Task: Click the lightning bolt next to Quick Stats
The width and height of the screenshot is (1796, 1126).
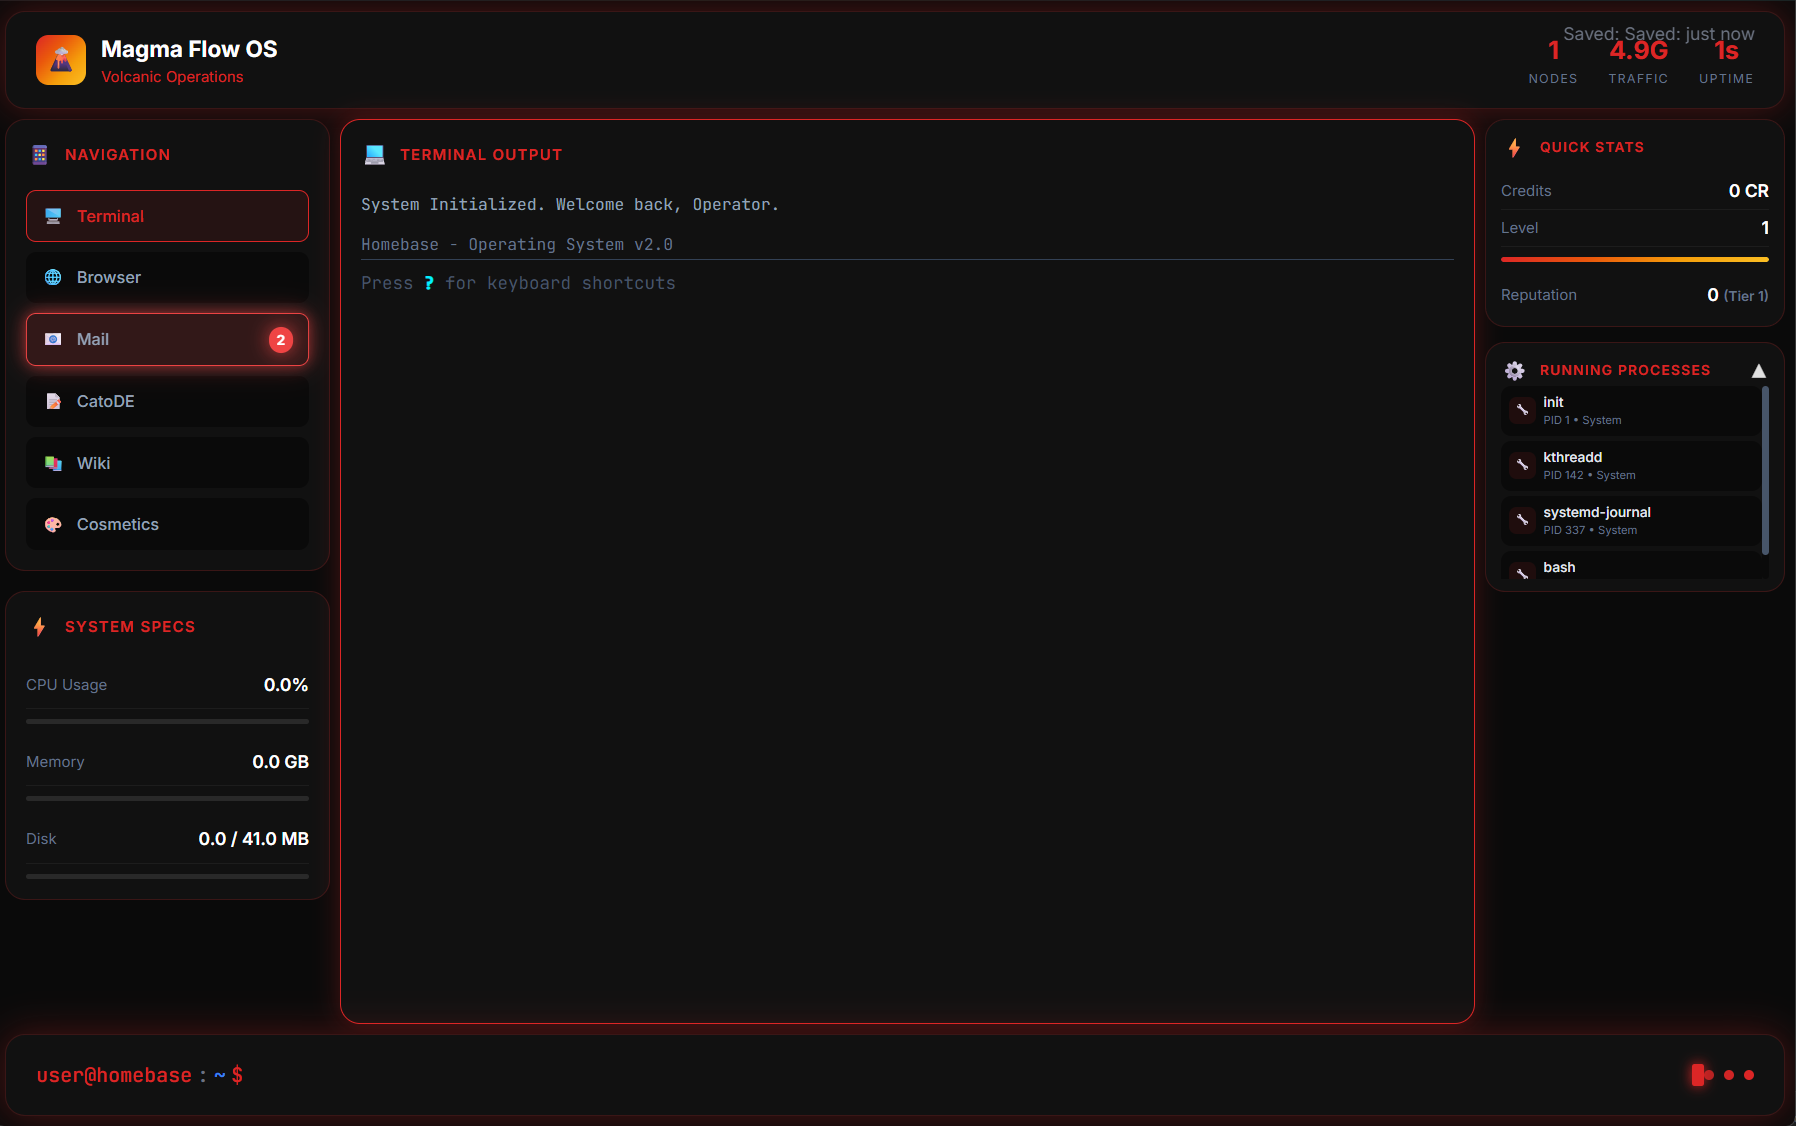Action: coord(1515,147)
